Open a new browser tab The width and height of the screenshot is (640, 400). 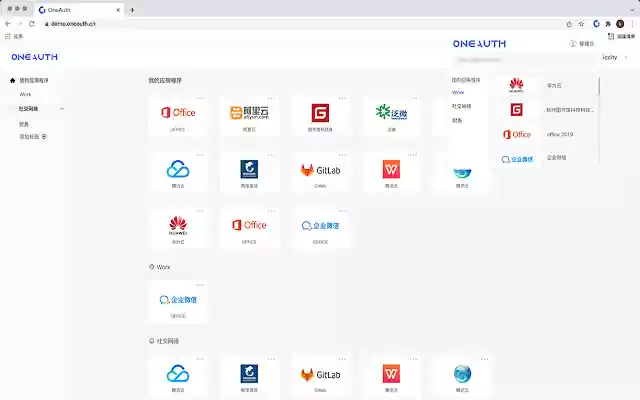coord(132,10)
